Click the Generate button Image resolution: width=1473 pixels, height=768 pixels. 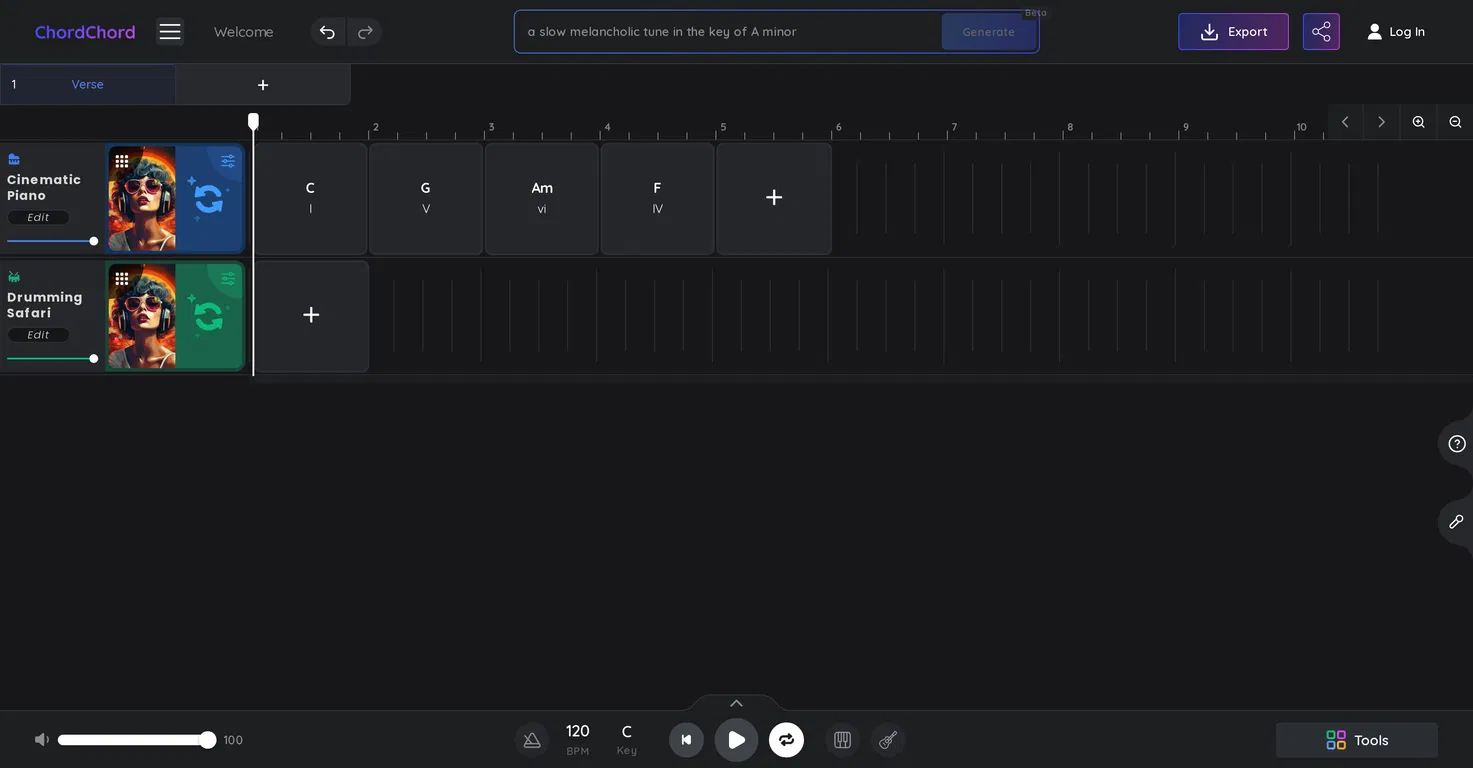(x=988, y=32)
